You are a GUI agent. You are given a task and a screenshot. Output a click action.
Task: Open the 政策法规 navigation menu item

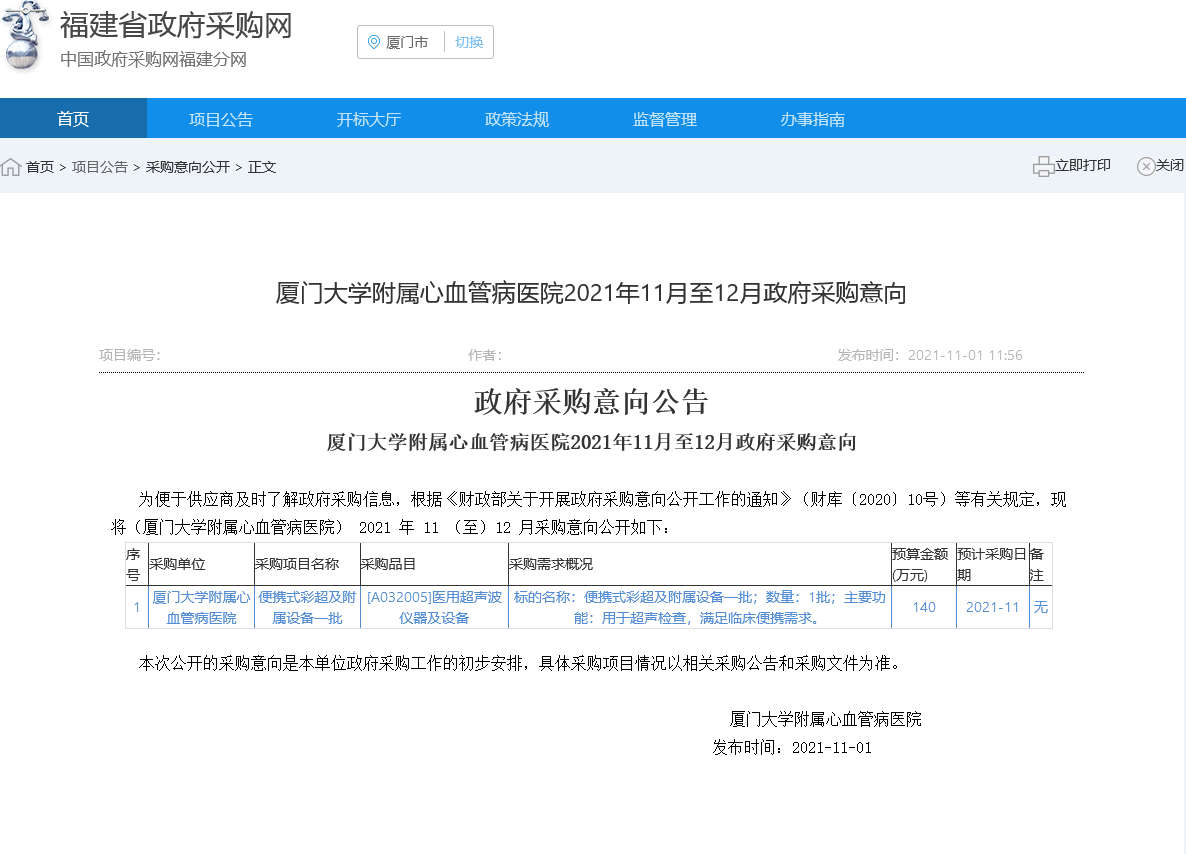[x=516, y=118]
